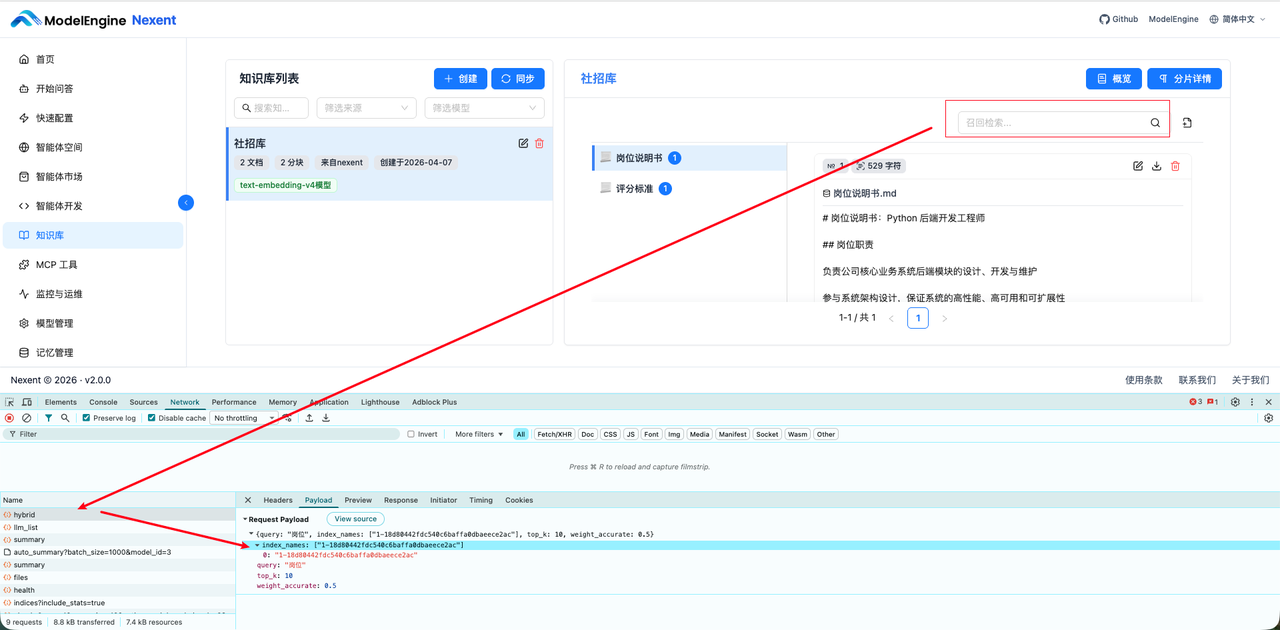Toggle the Preserve log checkbox
The width and height of the screenshot is (1280, 630).
pos(86,418)
